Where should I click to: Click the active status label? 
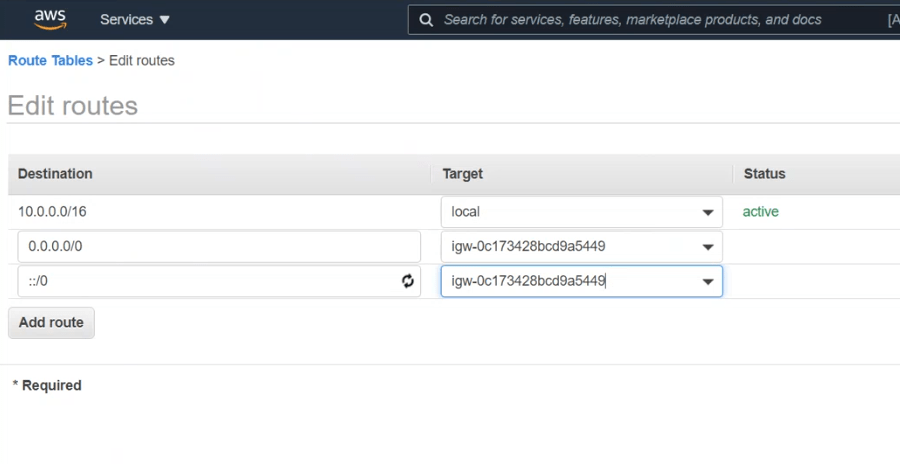(x=760, y=212)
